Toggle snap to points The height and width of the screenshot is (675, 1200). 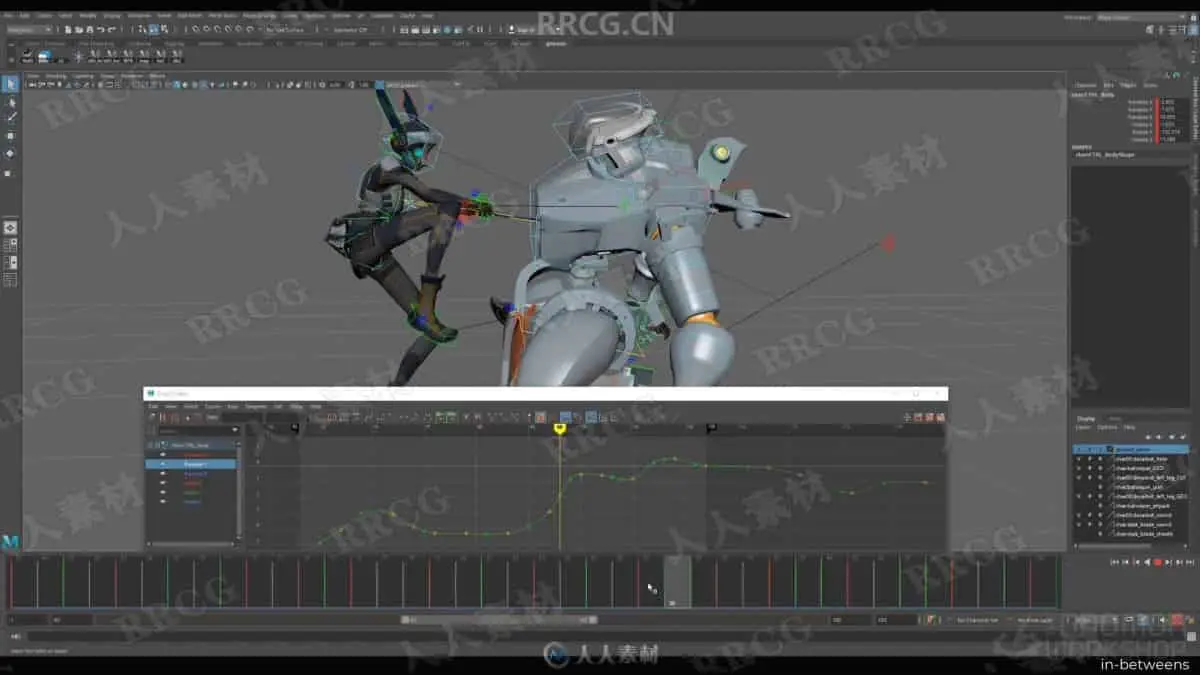[217, 29]
